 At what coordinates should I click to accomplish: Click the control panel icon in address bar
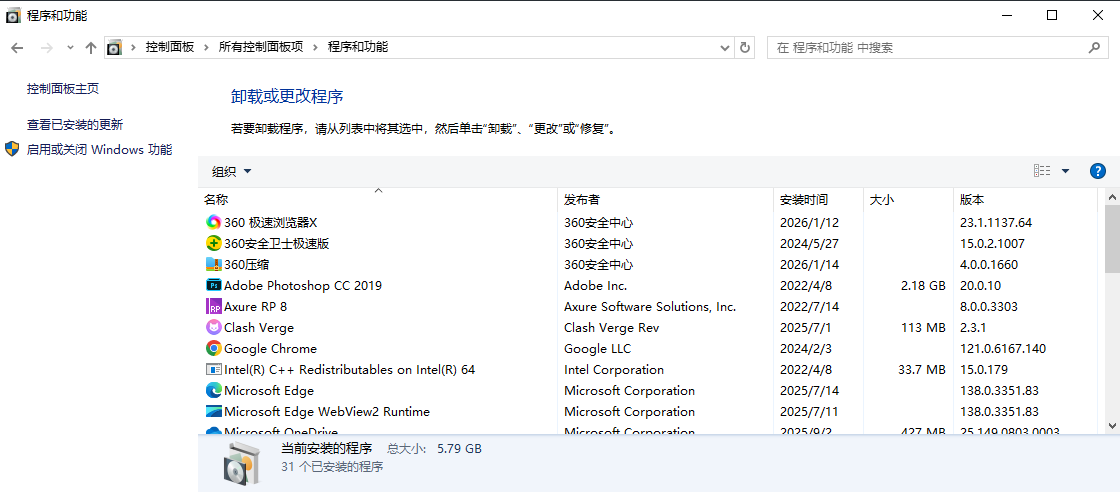pyautogui.click(x=114, y=48)
